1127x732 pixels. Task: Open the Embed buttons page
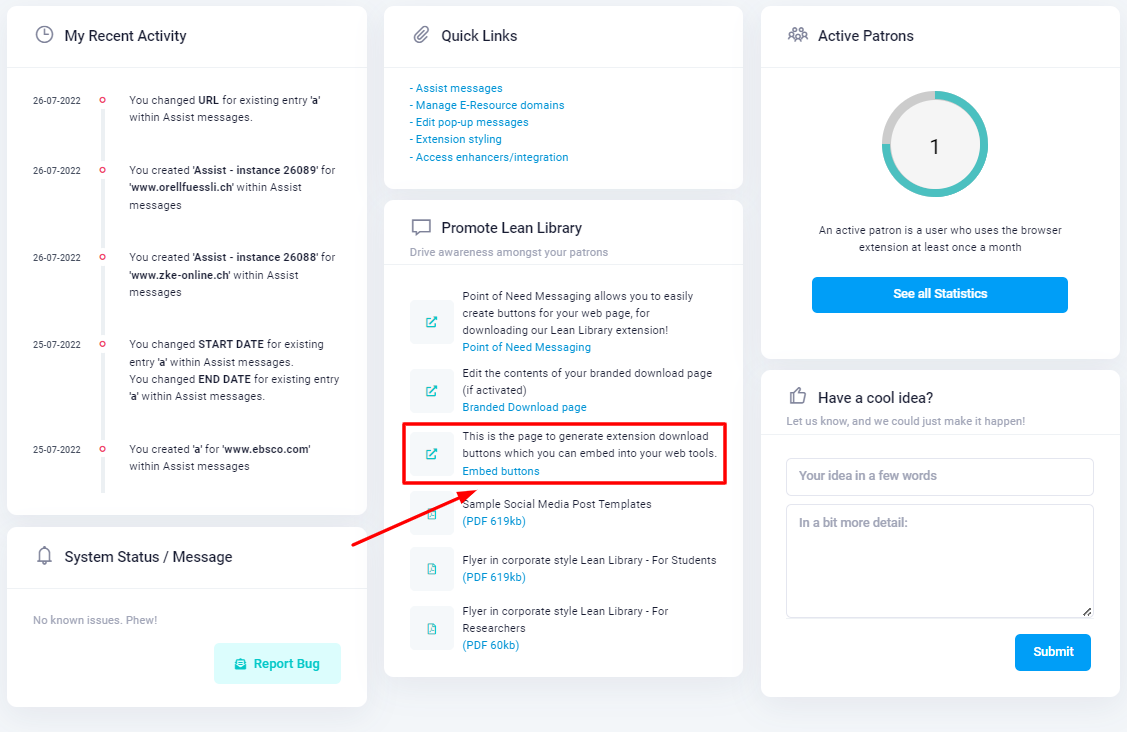coord(501,470)
